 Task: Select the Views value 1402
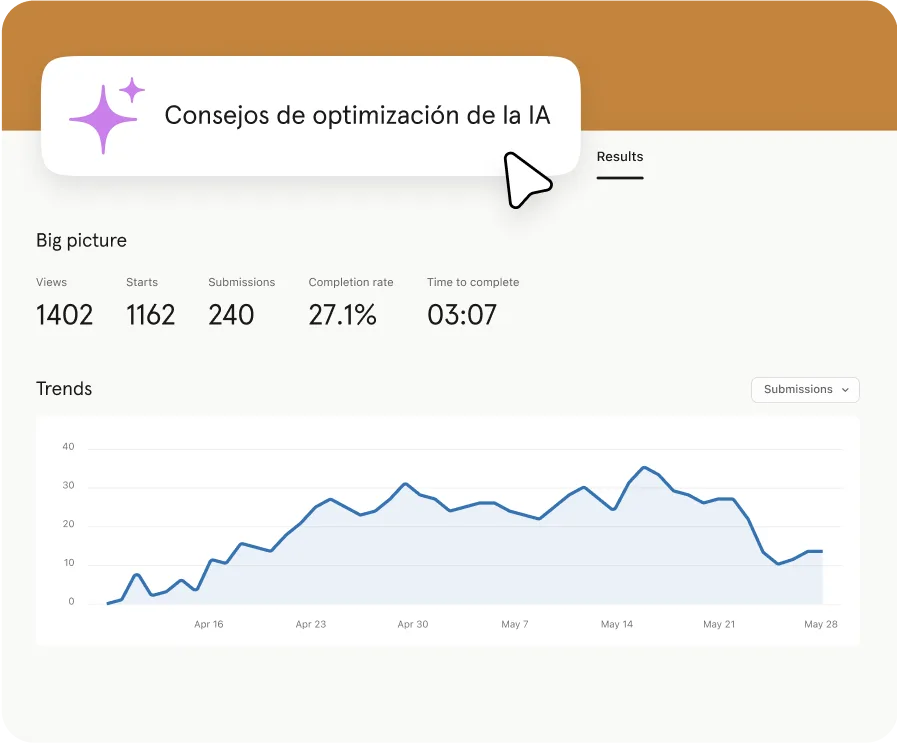coord(64,315)
